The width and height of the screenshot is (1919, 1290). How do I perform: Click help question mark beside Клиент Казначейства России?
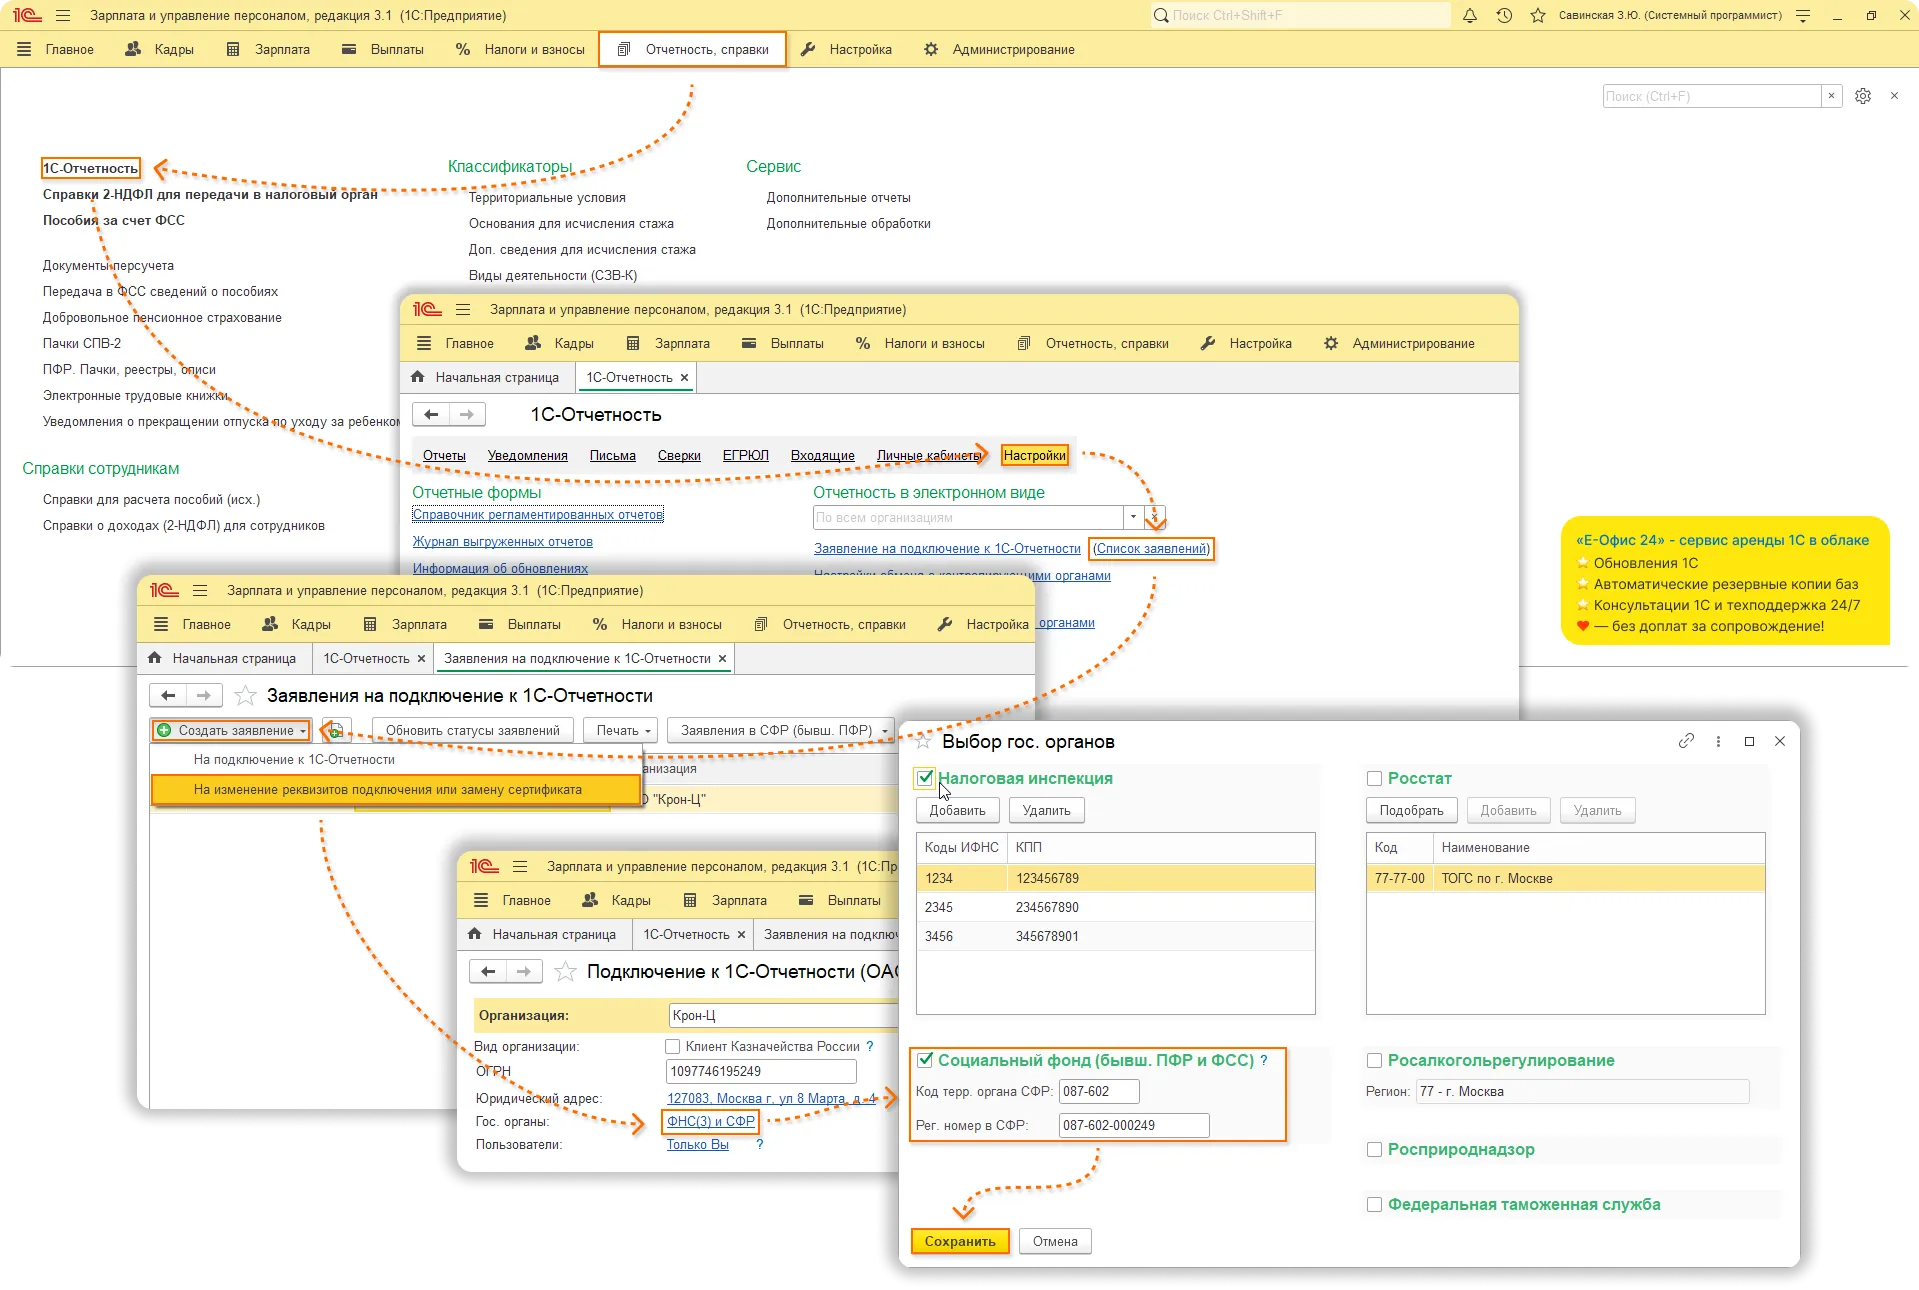pos(870,1046)
